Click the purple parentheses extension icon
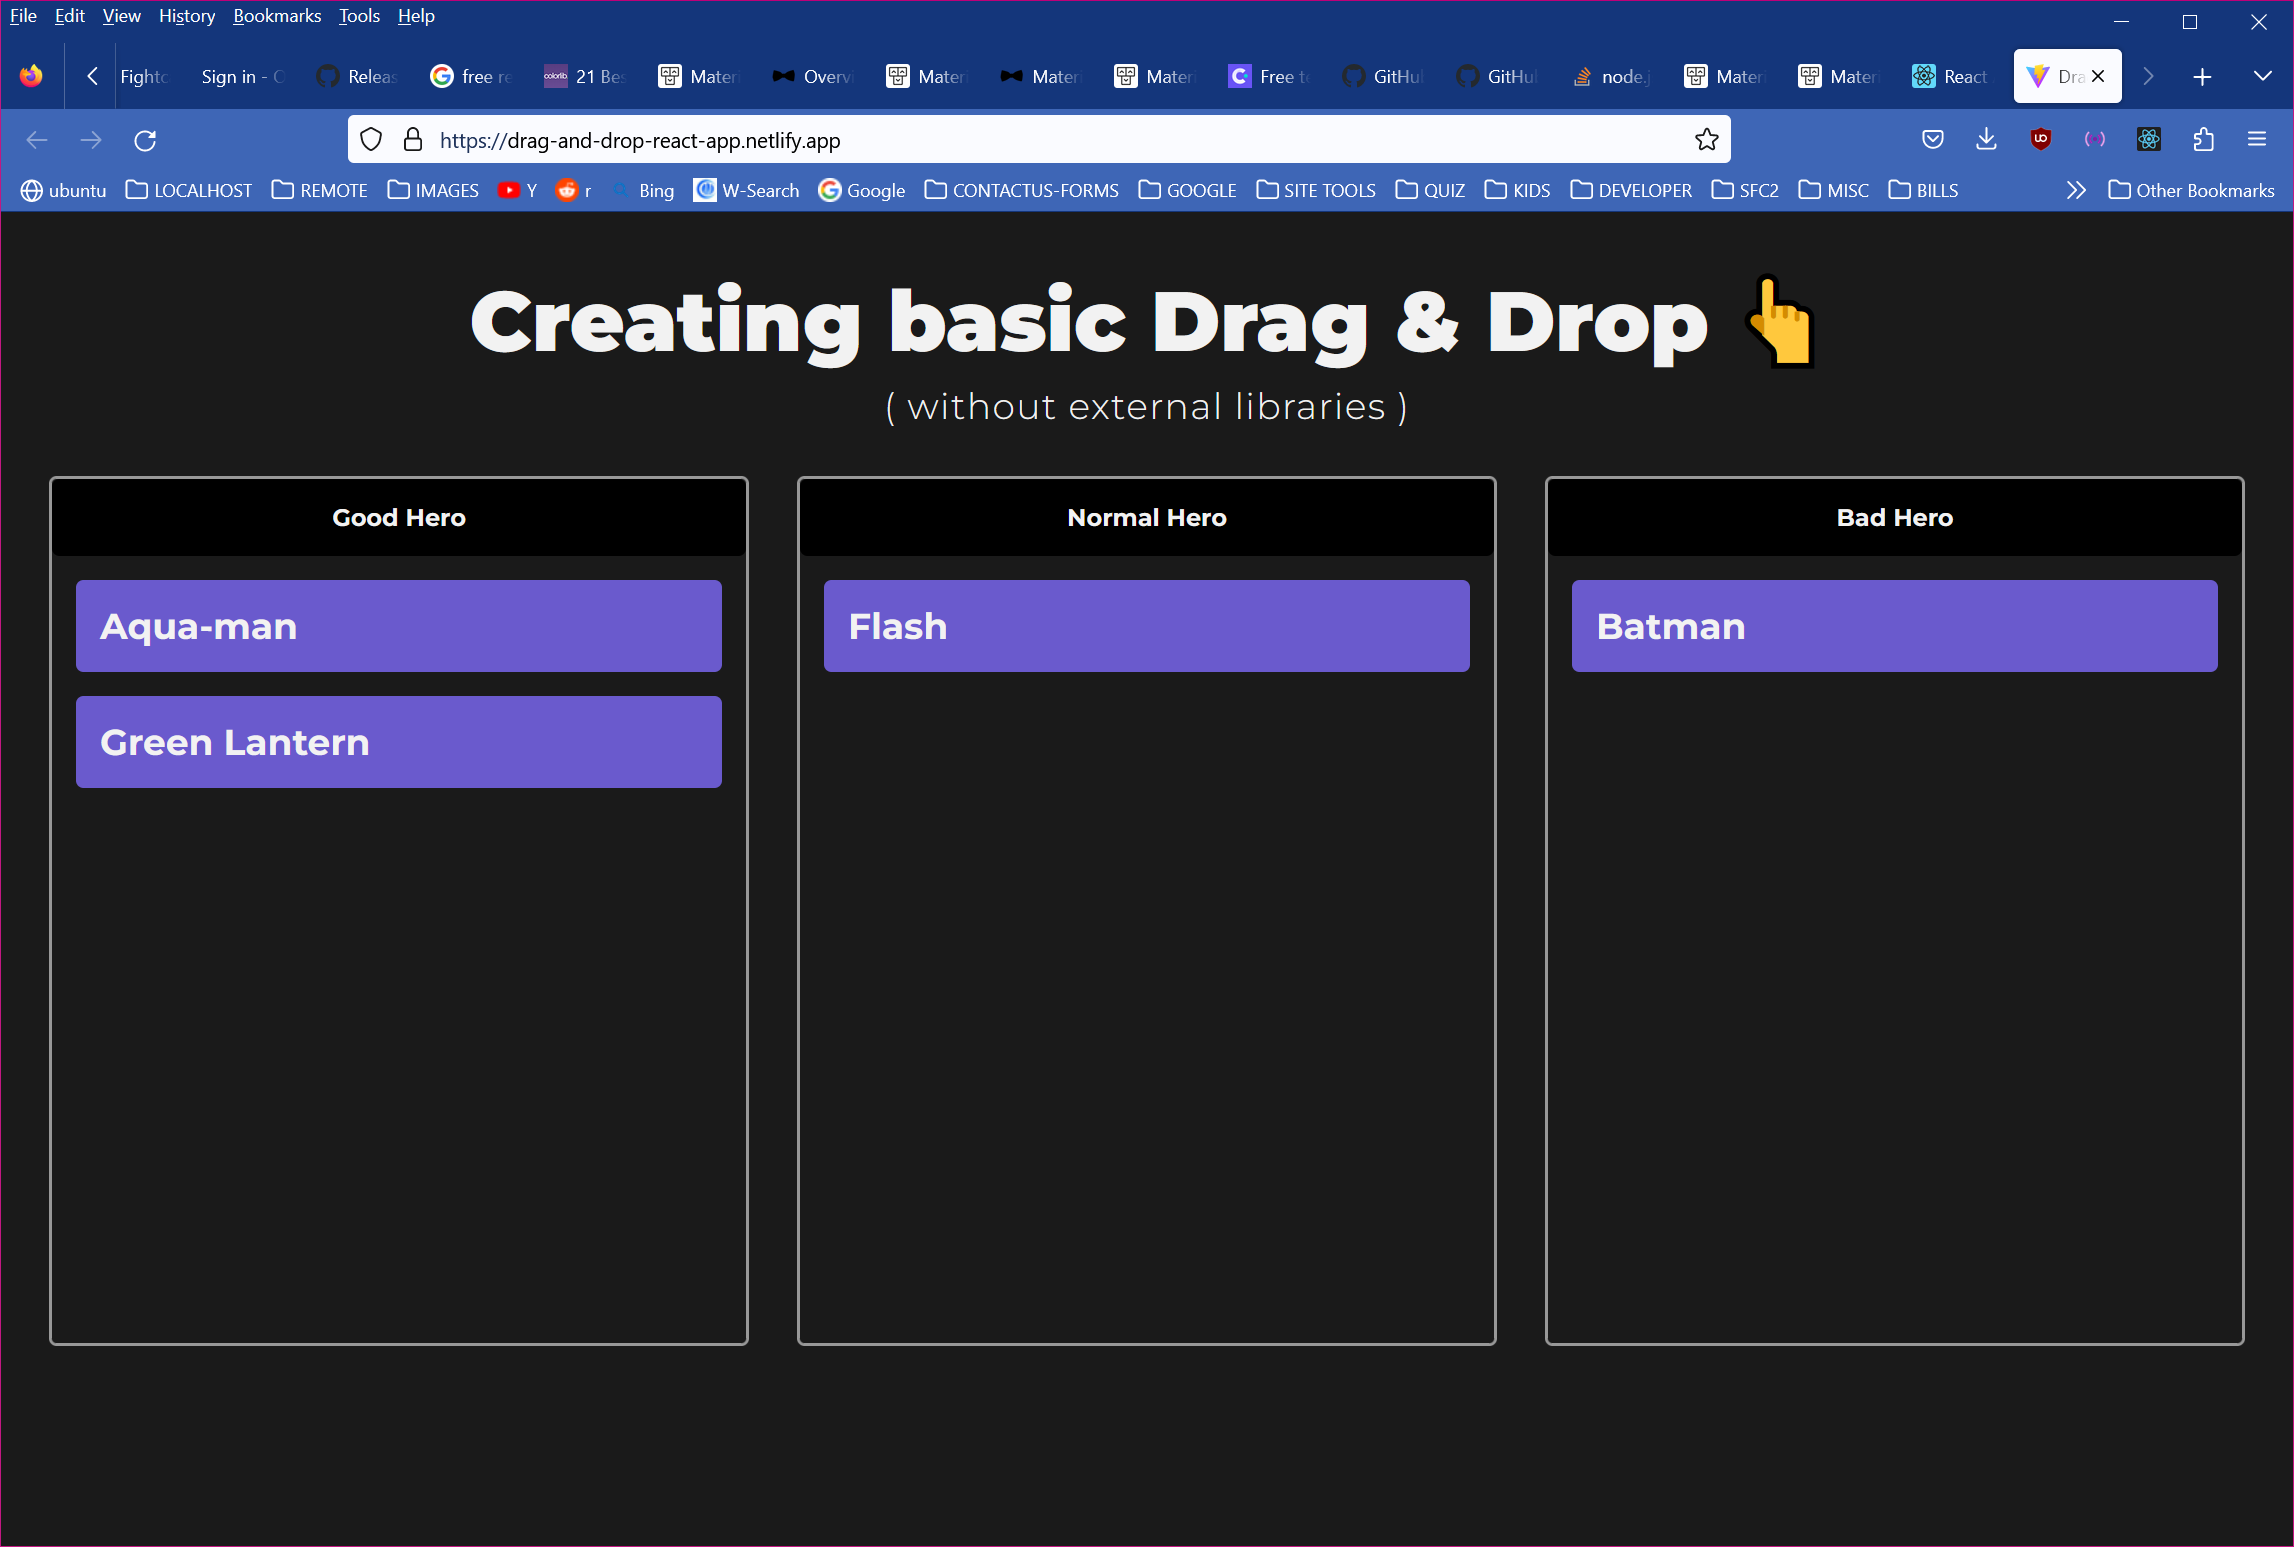The height and width of the screenshot is (1547, 2294). pyautogui.click(x=2094, y=140)
